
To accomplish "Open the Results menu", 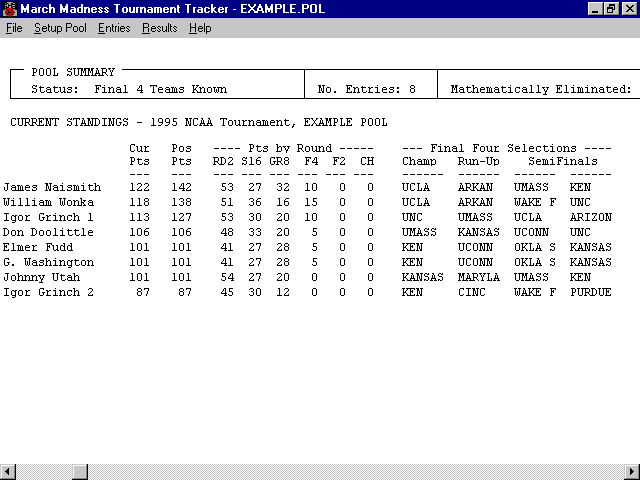I will click(159, 28).
